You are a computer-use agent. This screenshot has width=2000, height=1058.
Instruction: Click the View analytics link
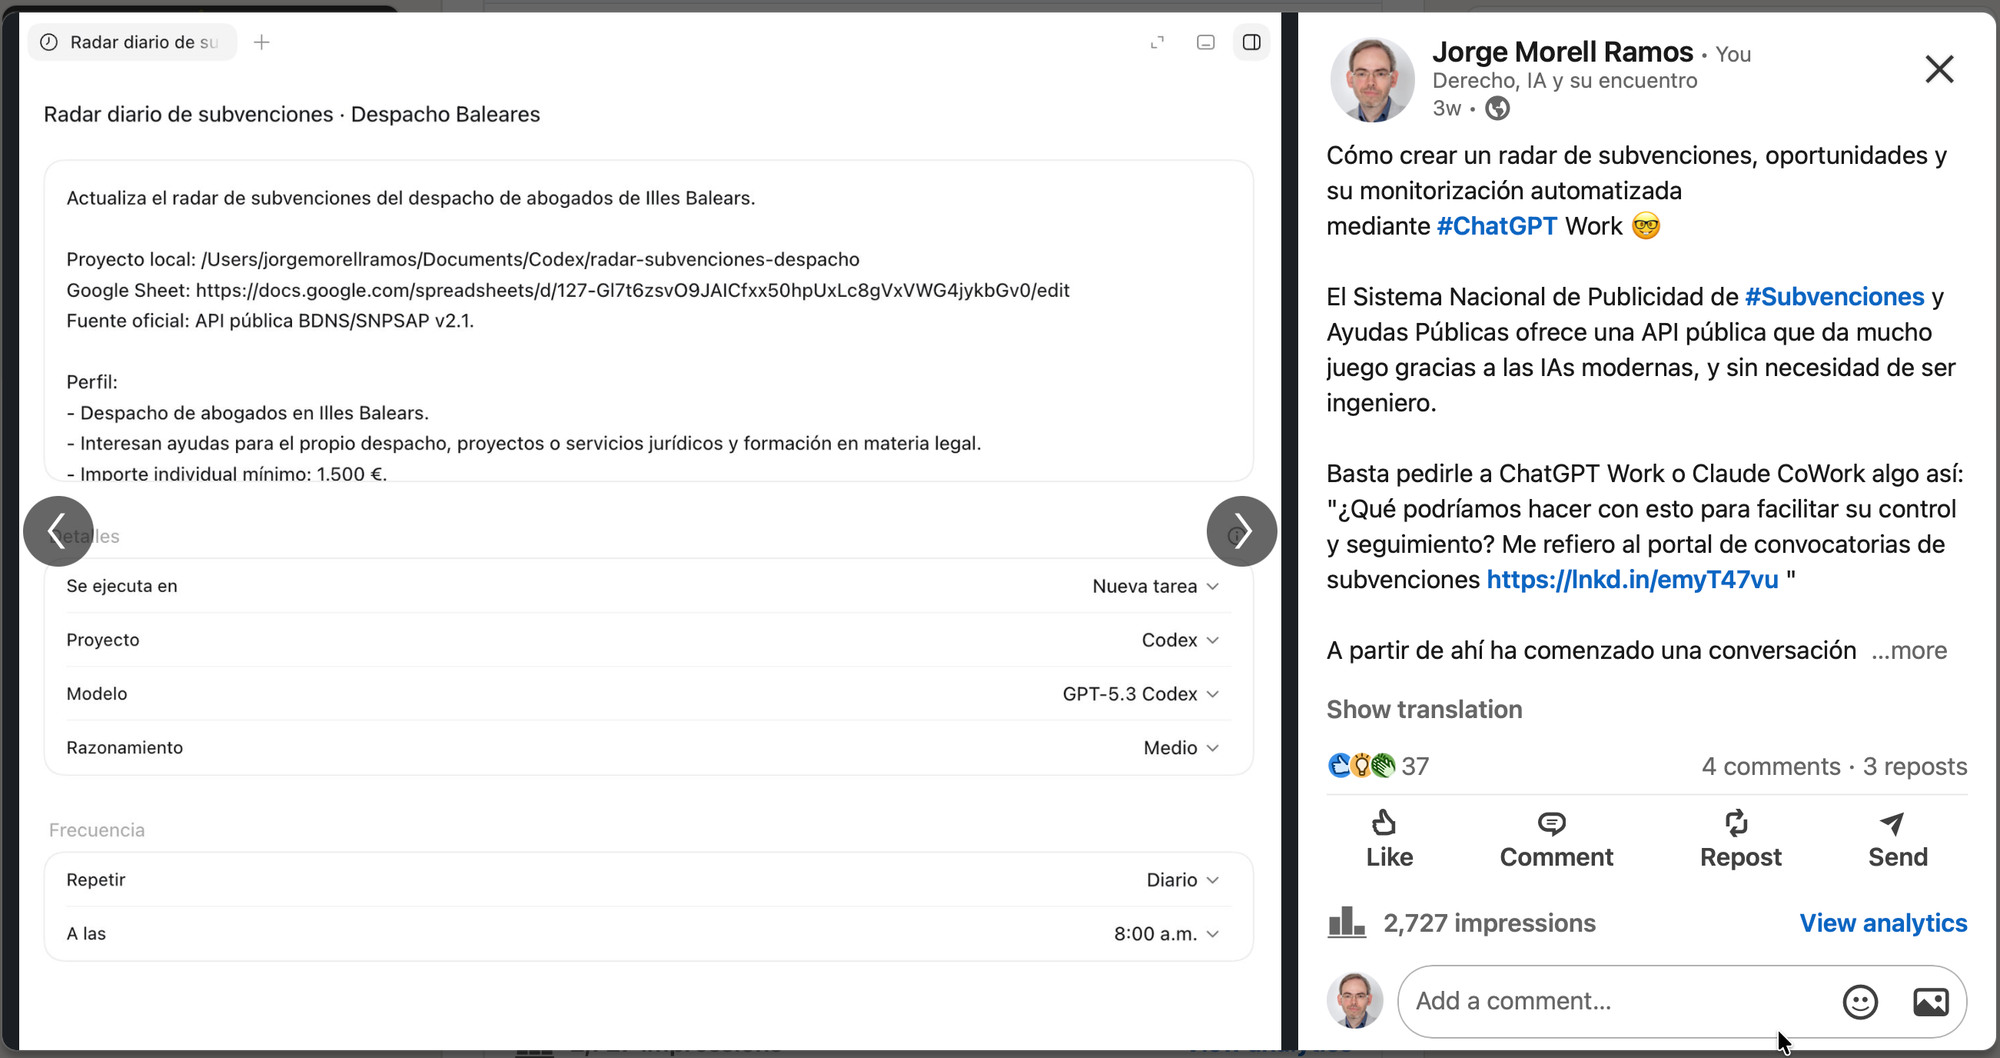click(x=1883, y=923)
